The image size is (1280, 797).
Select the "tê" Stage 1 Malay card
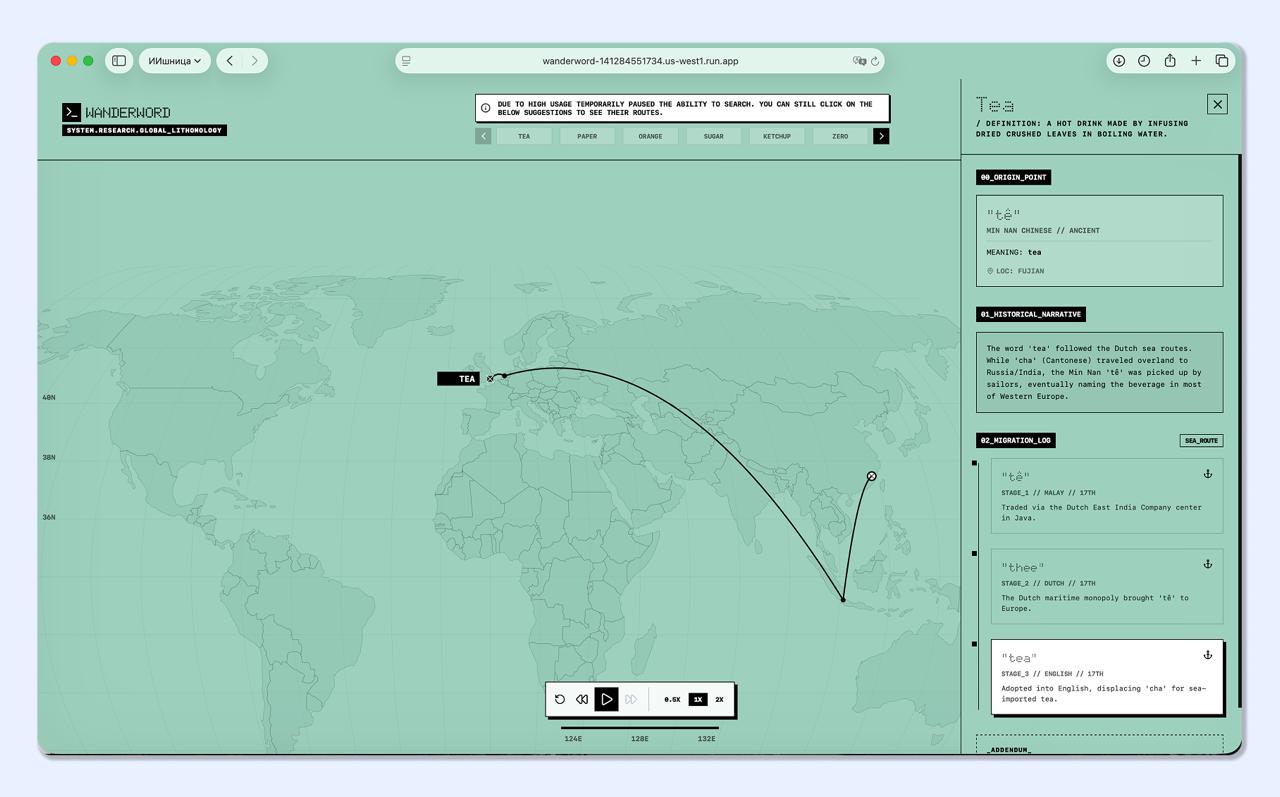click(x=1107, y=496)
